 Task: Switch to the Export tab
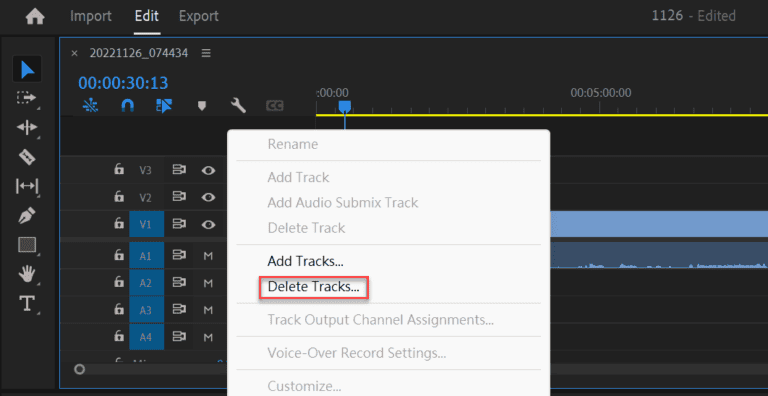[x=198, y=16]
